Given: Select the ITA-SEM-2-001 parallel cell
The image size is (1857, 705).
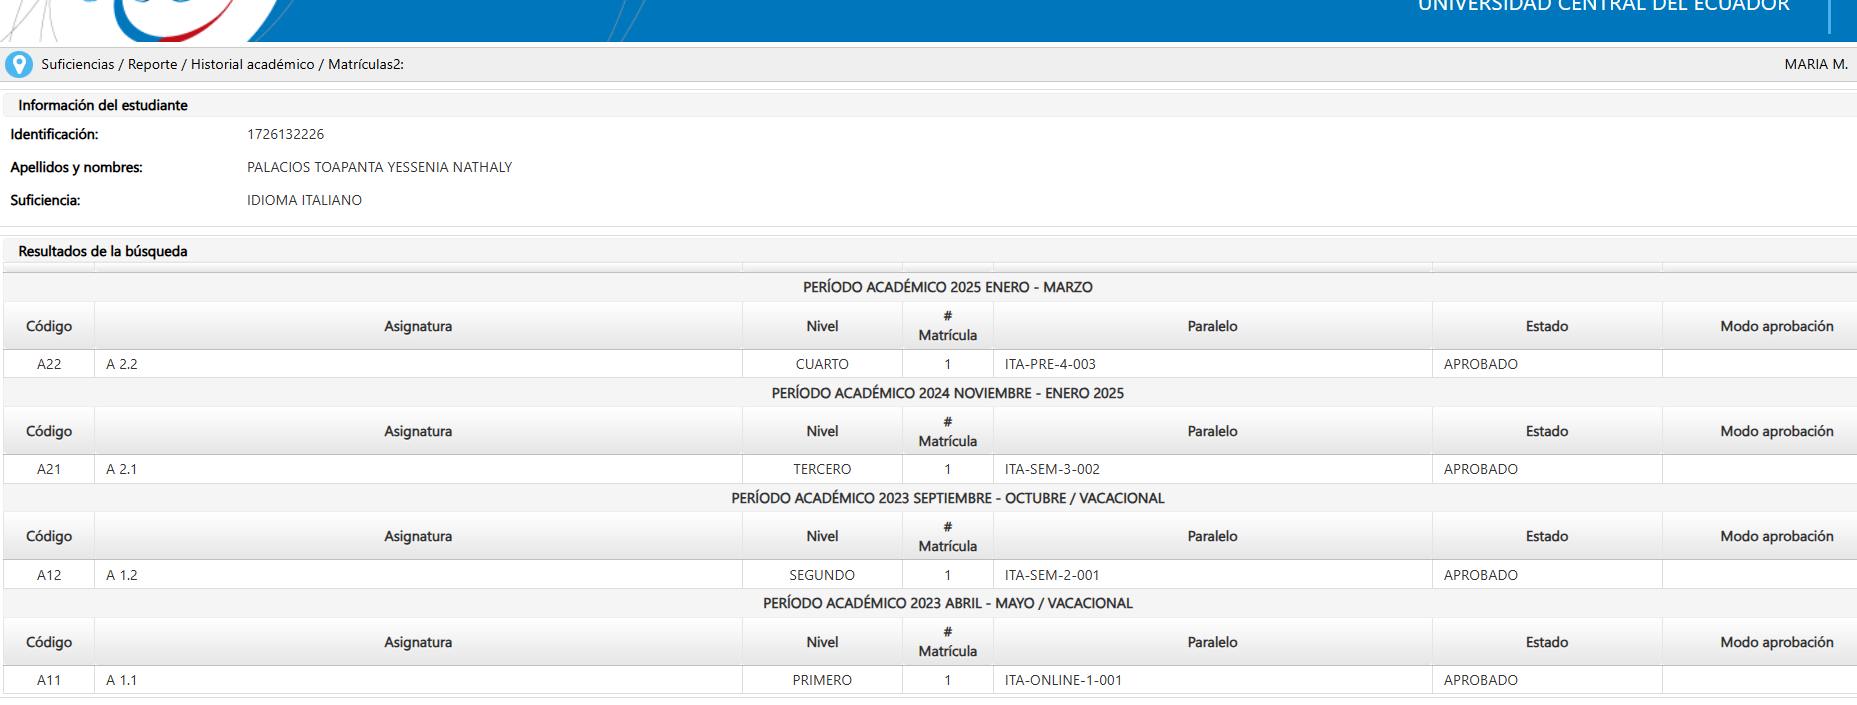Looking at the screenshot, I should pyautogui.click(x=1213, y=575).
